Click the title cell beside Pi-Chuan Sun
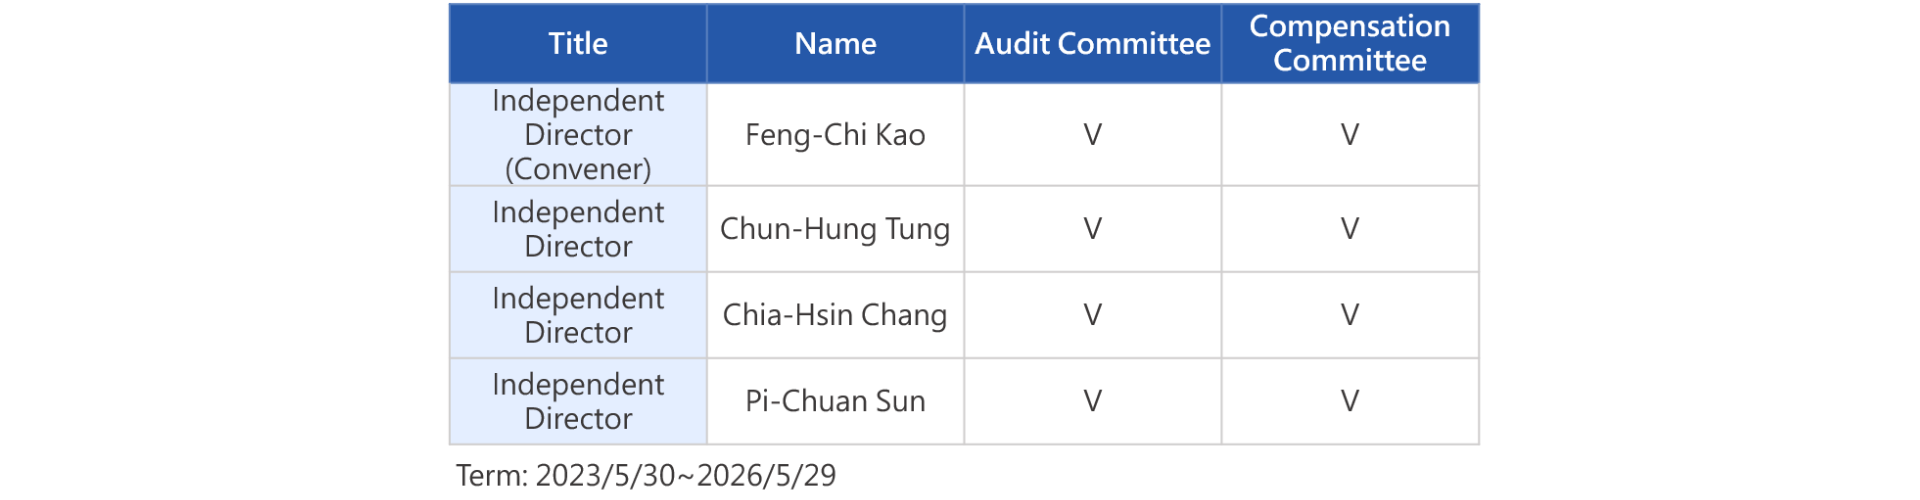The image size is (1920, 500). (x=578, y=401)
